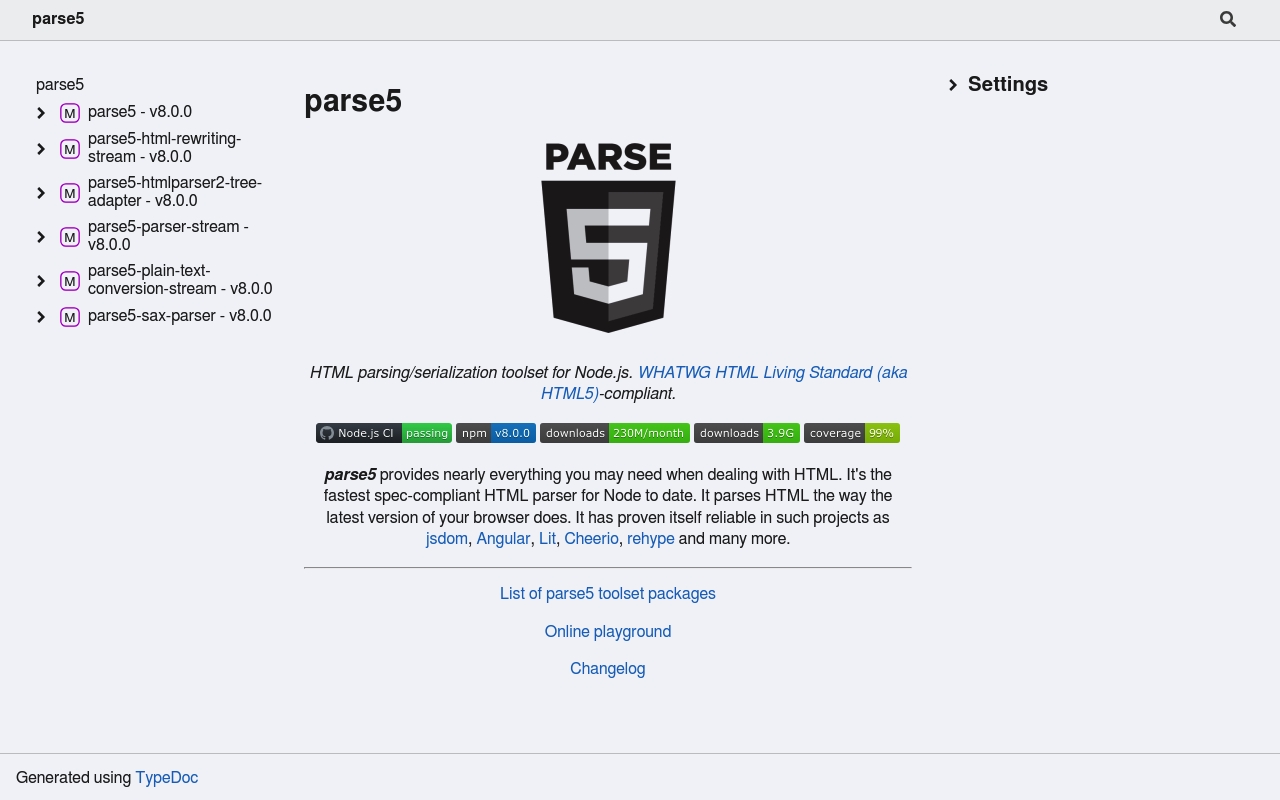Click the downloads 230M/month badge
Screen dimensions: 1280x800
pos(615,433)
